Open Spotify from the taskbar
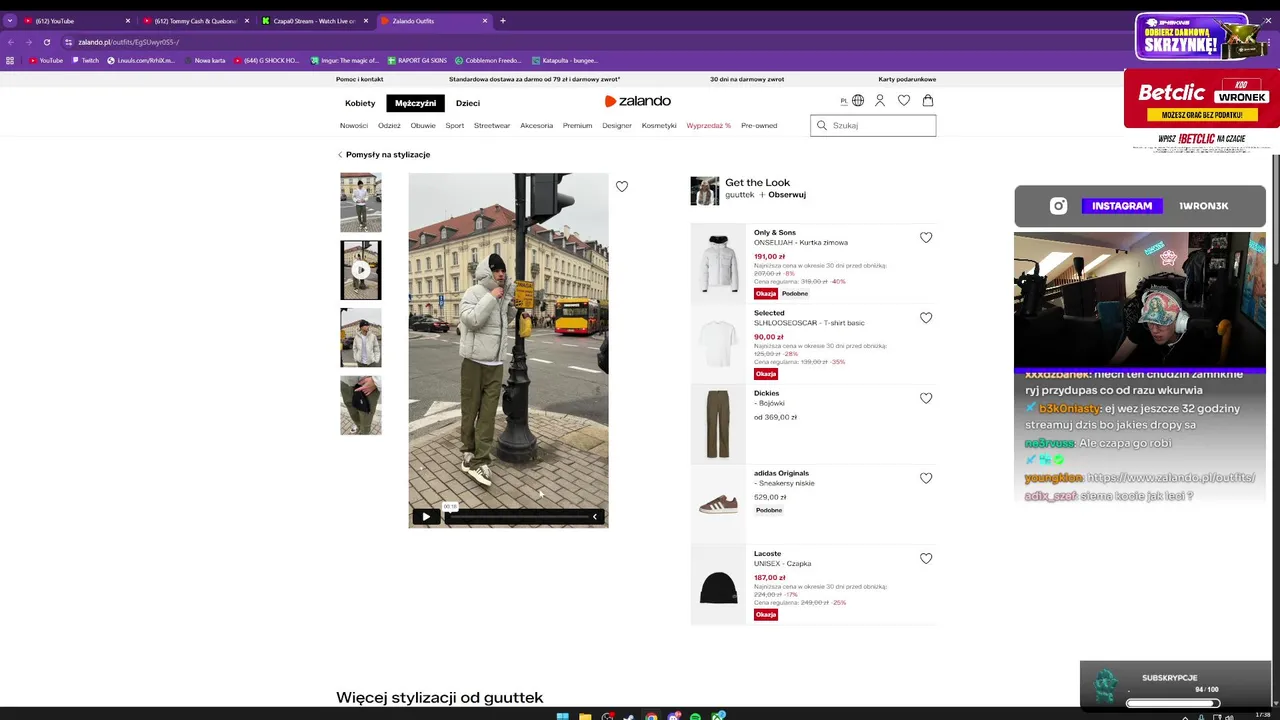 (x=695, y=716)
